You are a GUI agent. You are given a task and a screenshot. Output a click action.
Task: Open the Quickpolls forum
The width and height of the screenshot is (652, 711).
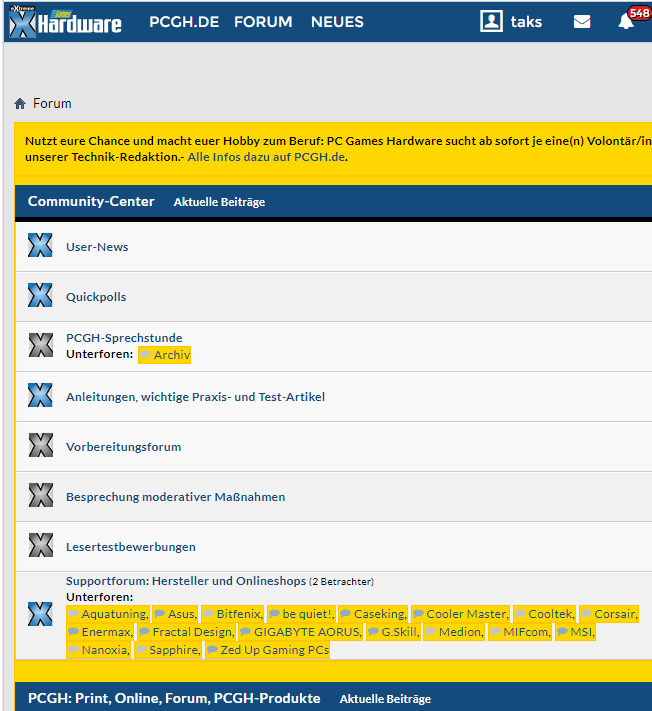(96, 297)
